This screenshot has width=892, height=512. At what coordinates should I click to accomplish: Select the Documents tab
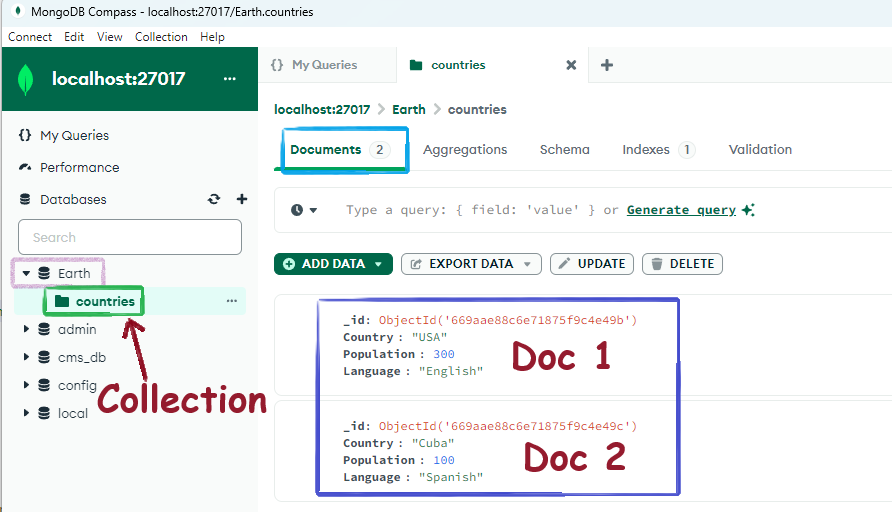tap(339, 150)
